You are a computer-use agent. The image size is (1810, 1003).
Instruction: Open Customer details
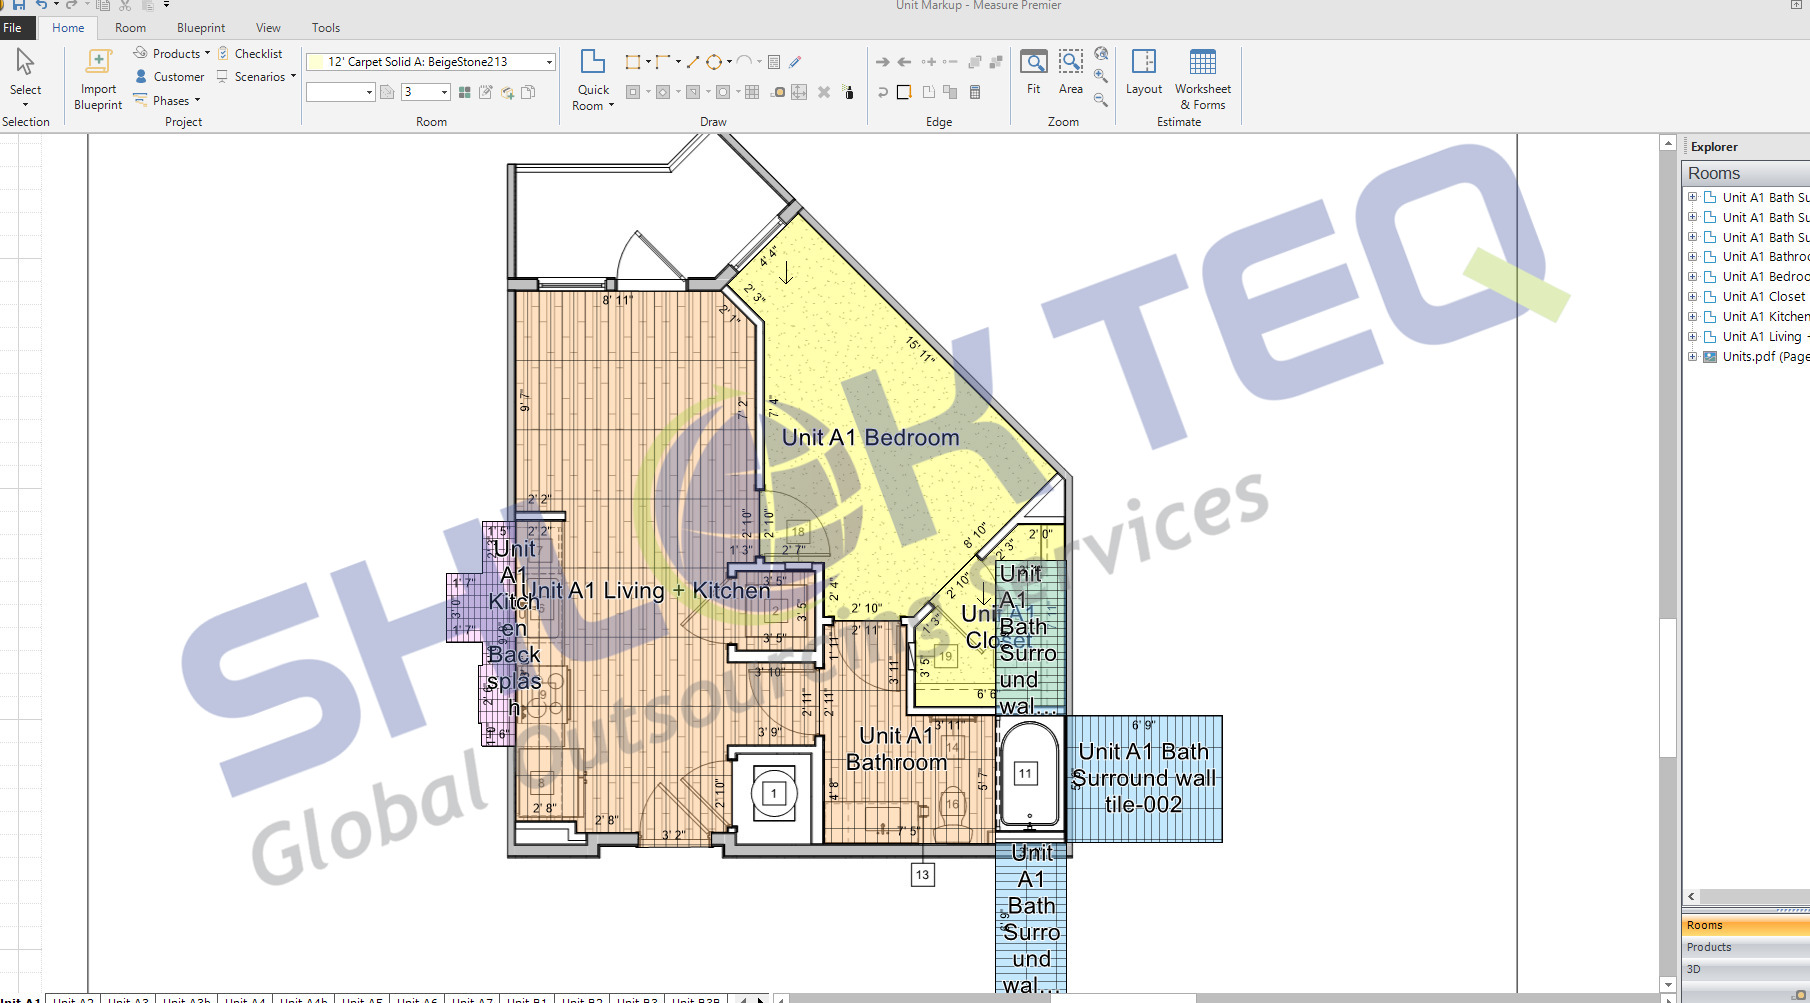coord(169,76)
